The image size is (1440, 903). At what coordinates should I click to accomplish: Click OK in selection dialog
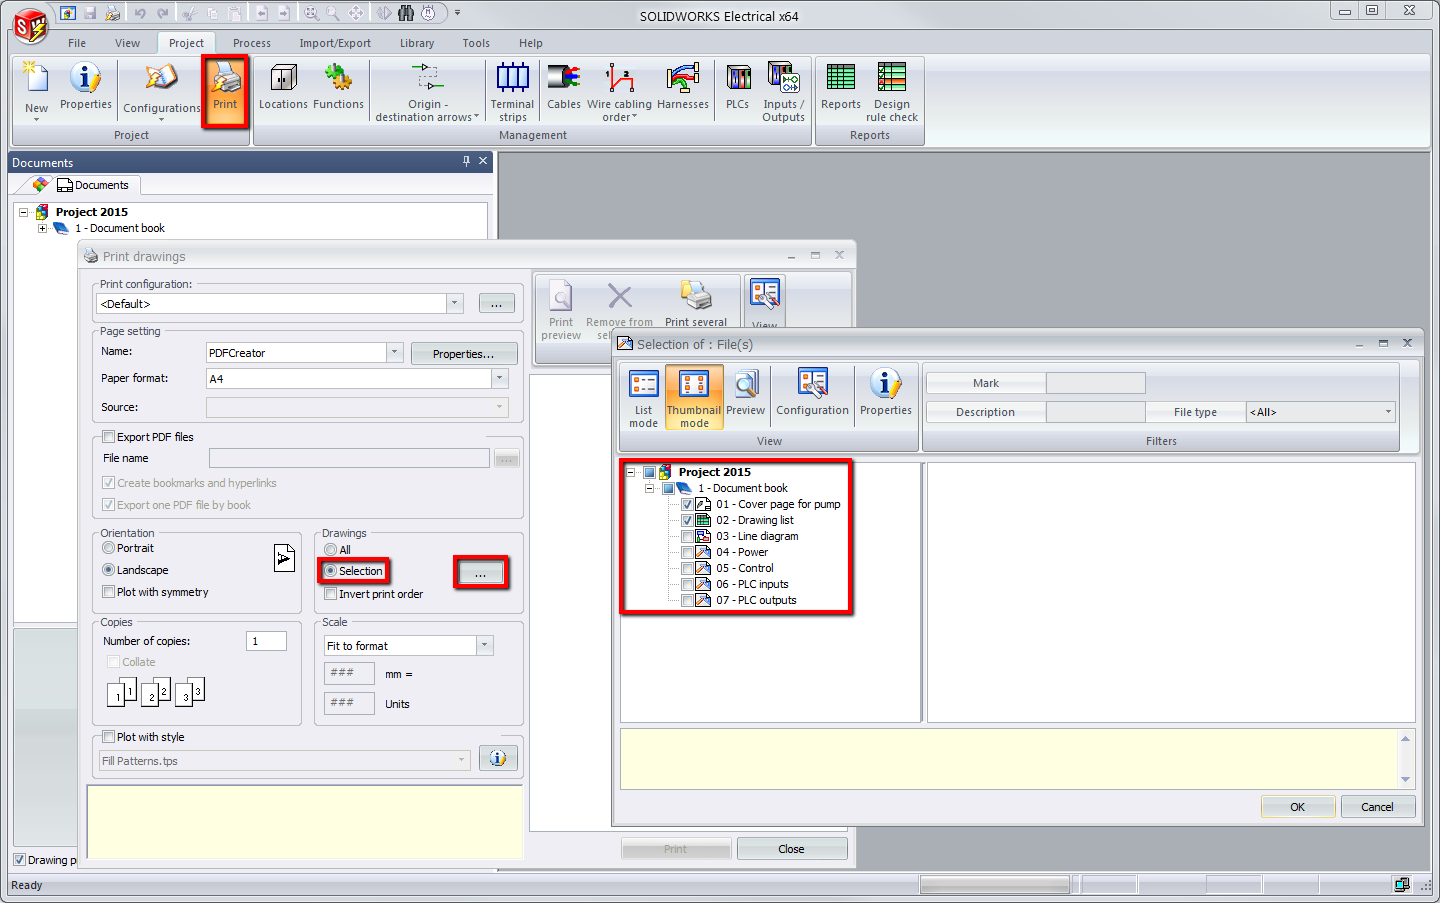[x=1297, y=806]
